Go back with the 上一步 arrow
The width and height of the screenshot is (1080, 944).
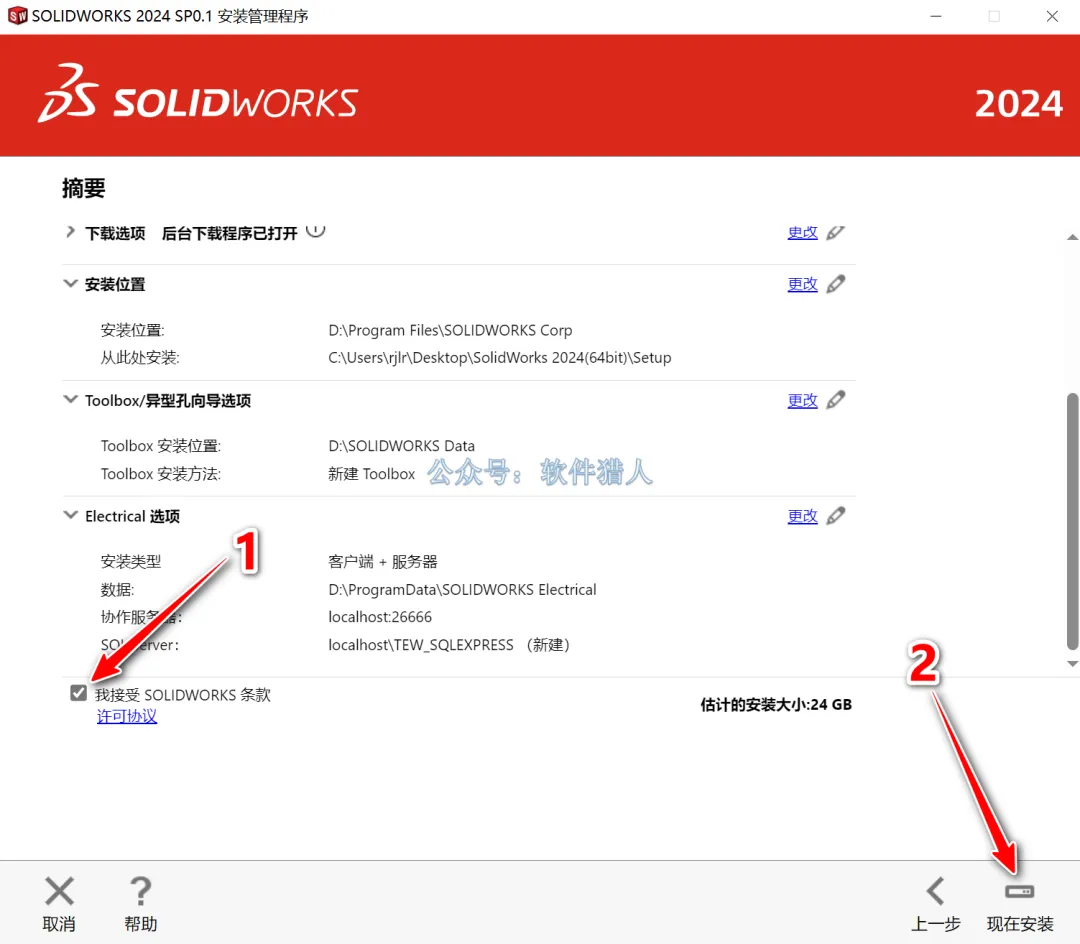pyautogui.click(x=935, y=891)
